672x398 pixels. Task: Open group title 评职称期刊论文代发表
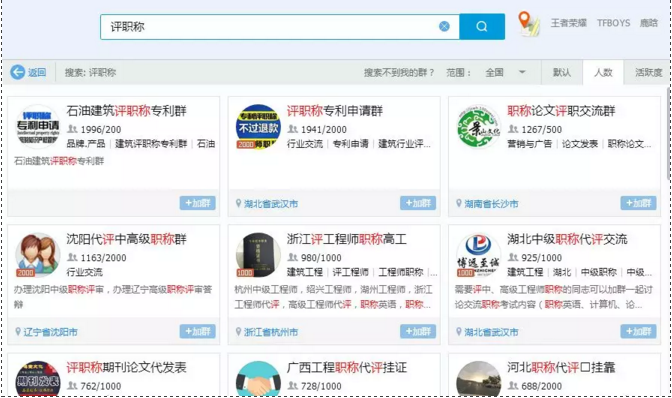pos(126,368)
